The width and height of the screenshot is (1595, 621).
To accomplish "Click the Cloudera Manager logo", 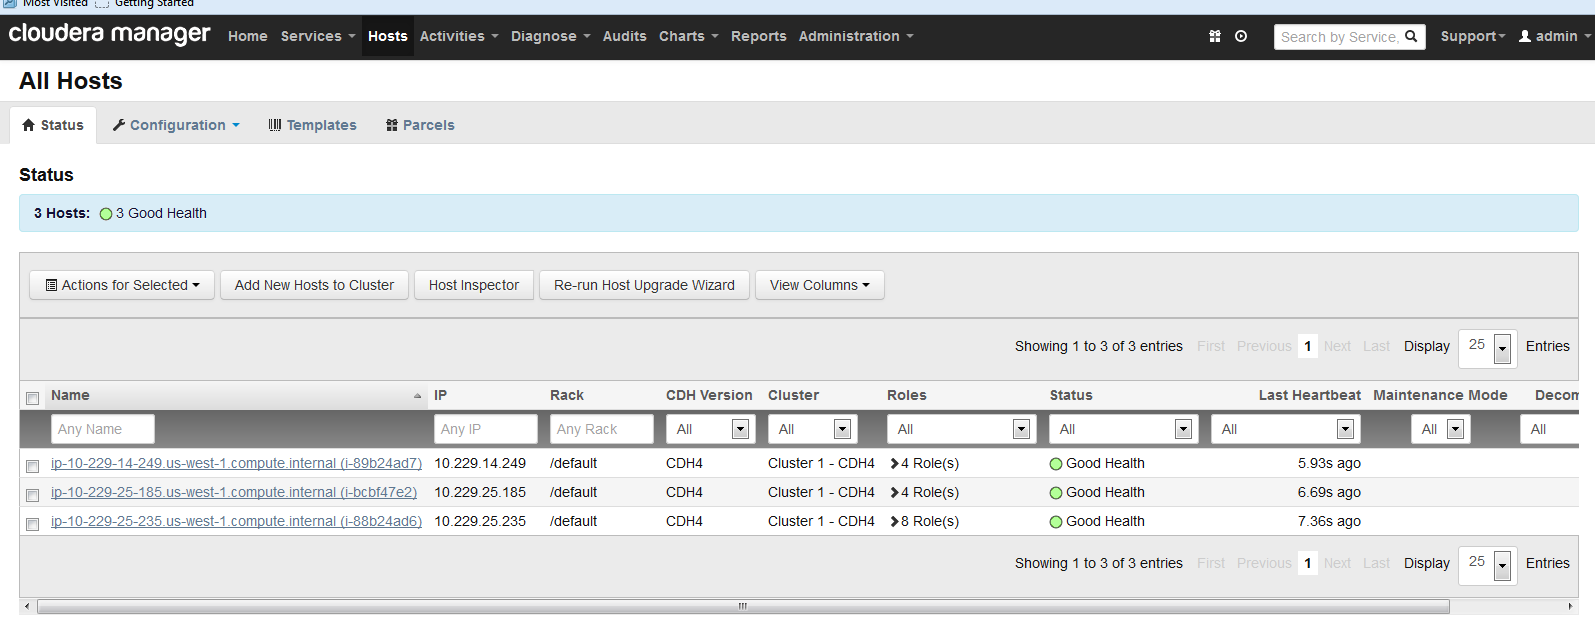I will pyautogui.click(x=109, y=34).
